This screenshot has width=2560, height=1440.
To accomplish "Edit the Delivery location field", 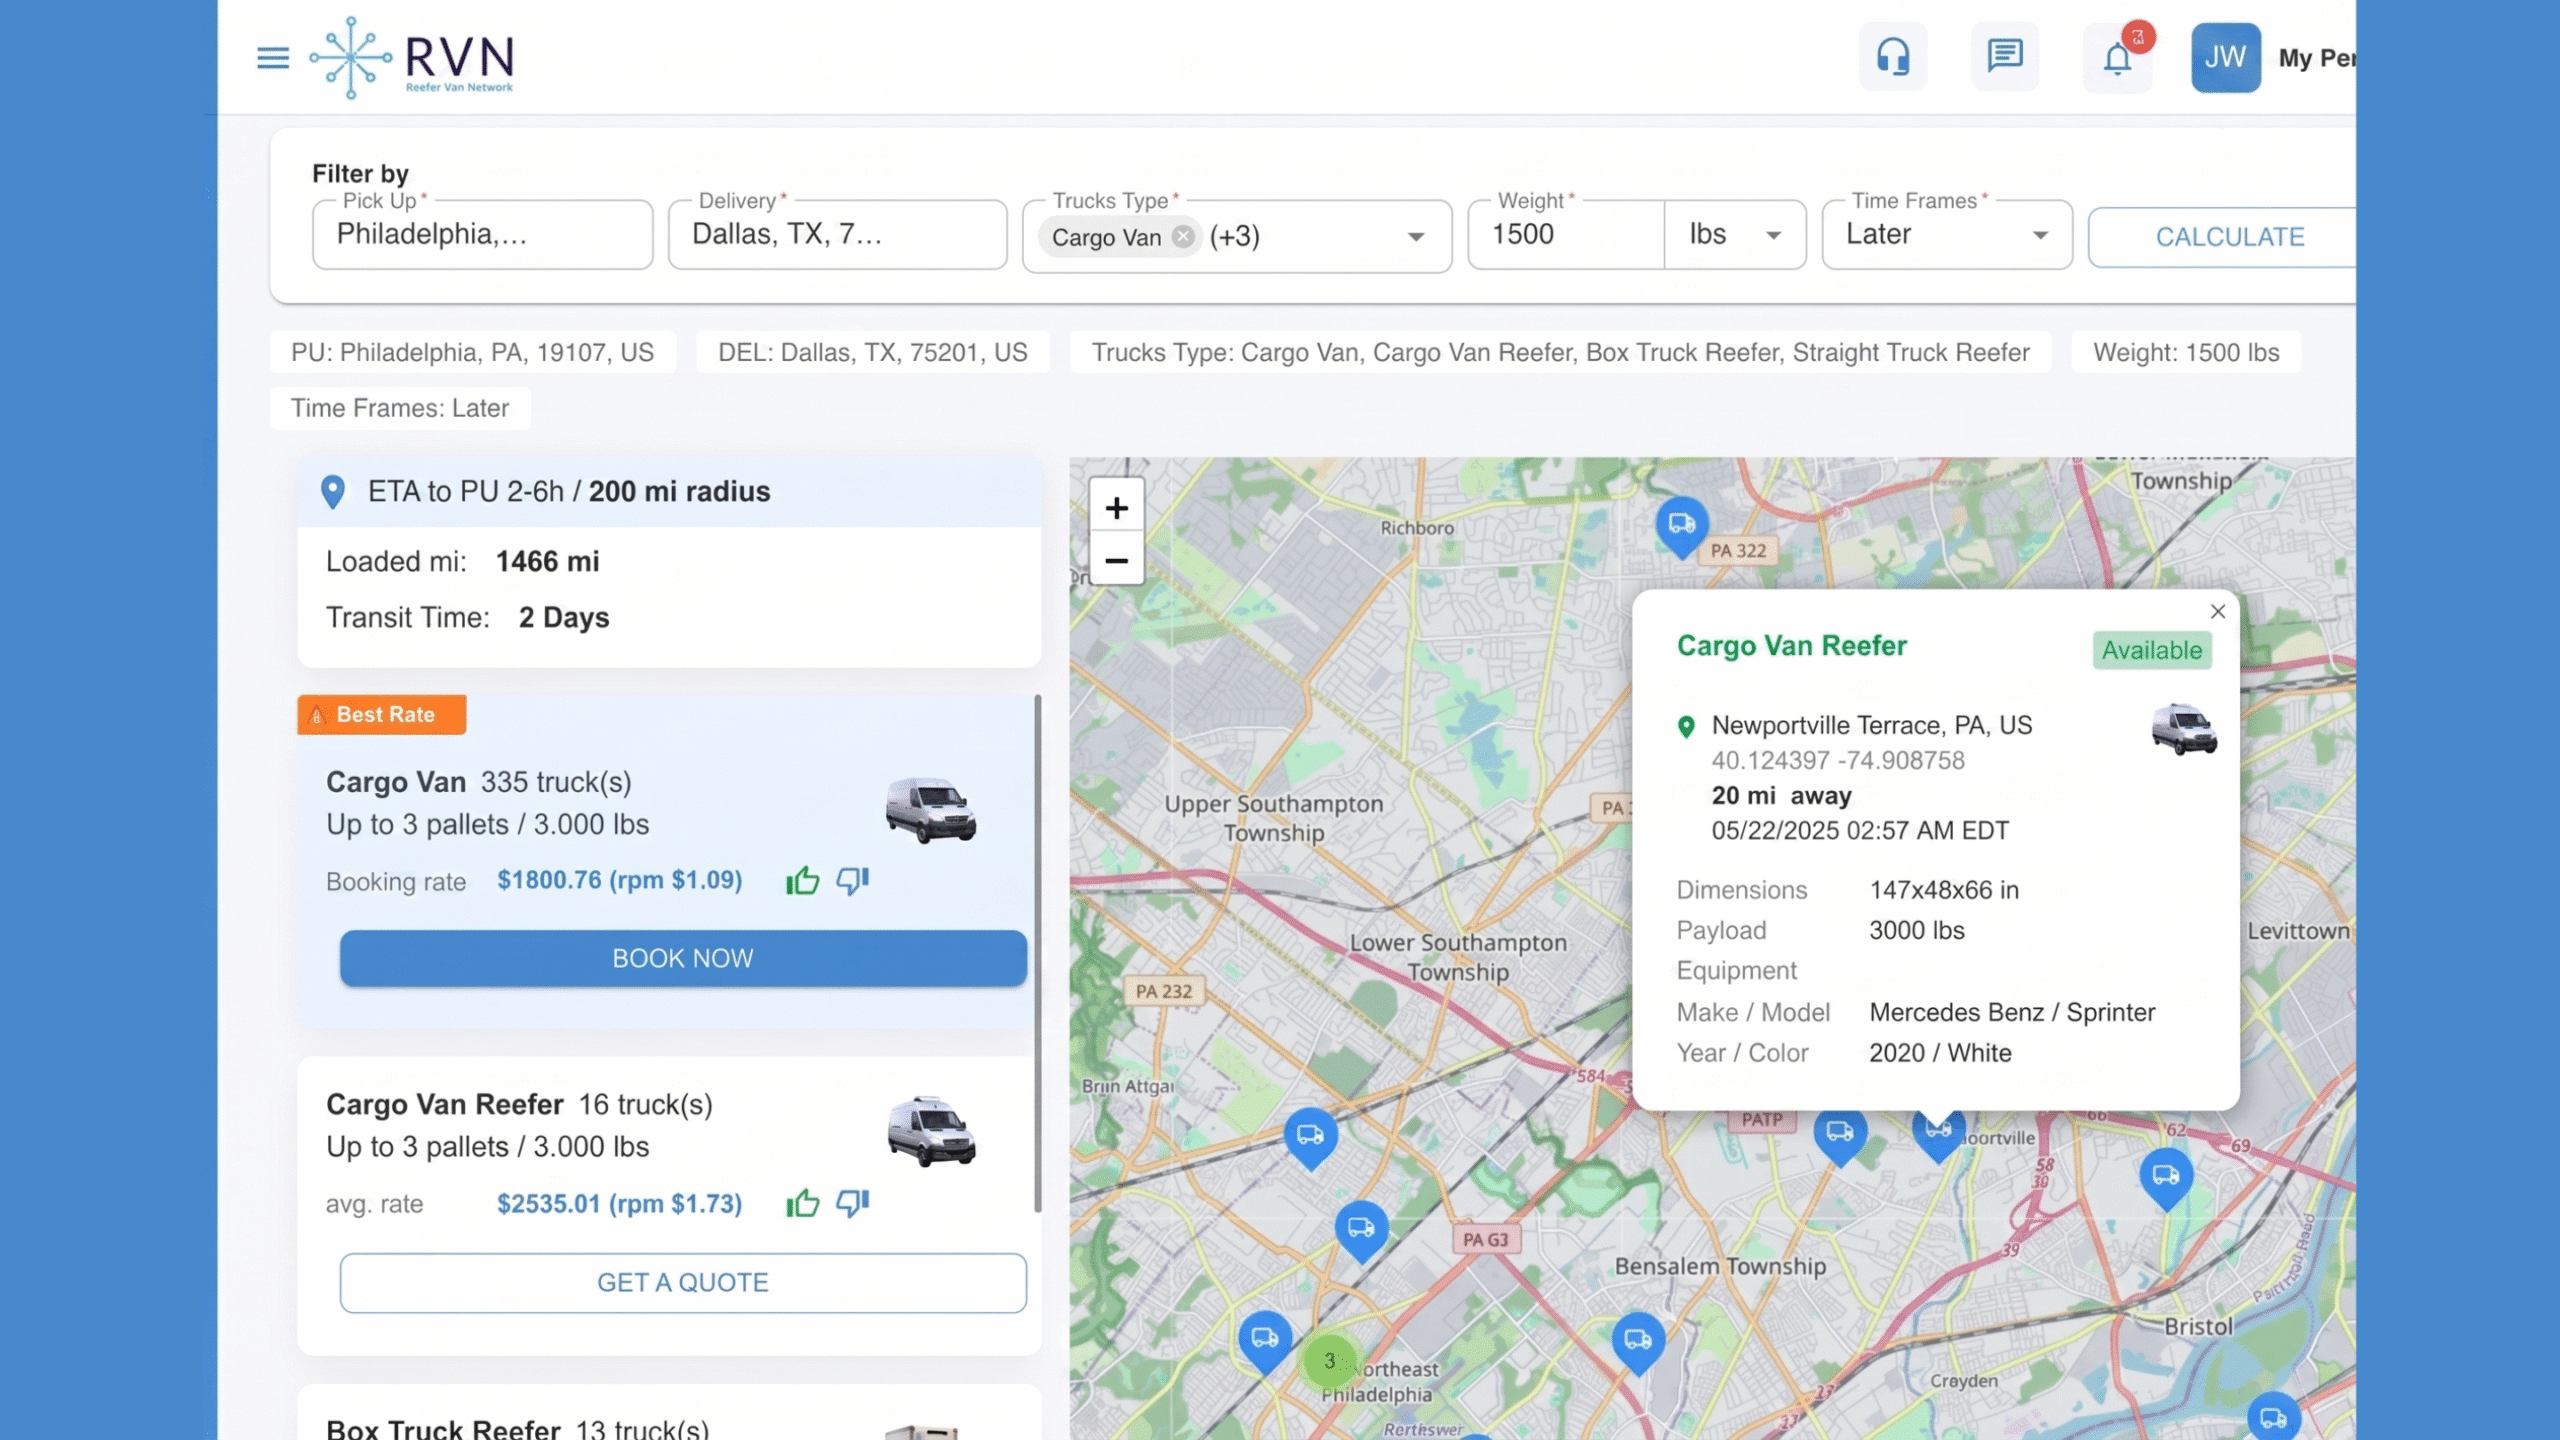I will pyautogui.click(x=837, y=235).
